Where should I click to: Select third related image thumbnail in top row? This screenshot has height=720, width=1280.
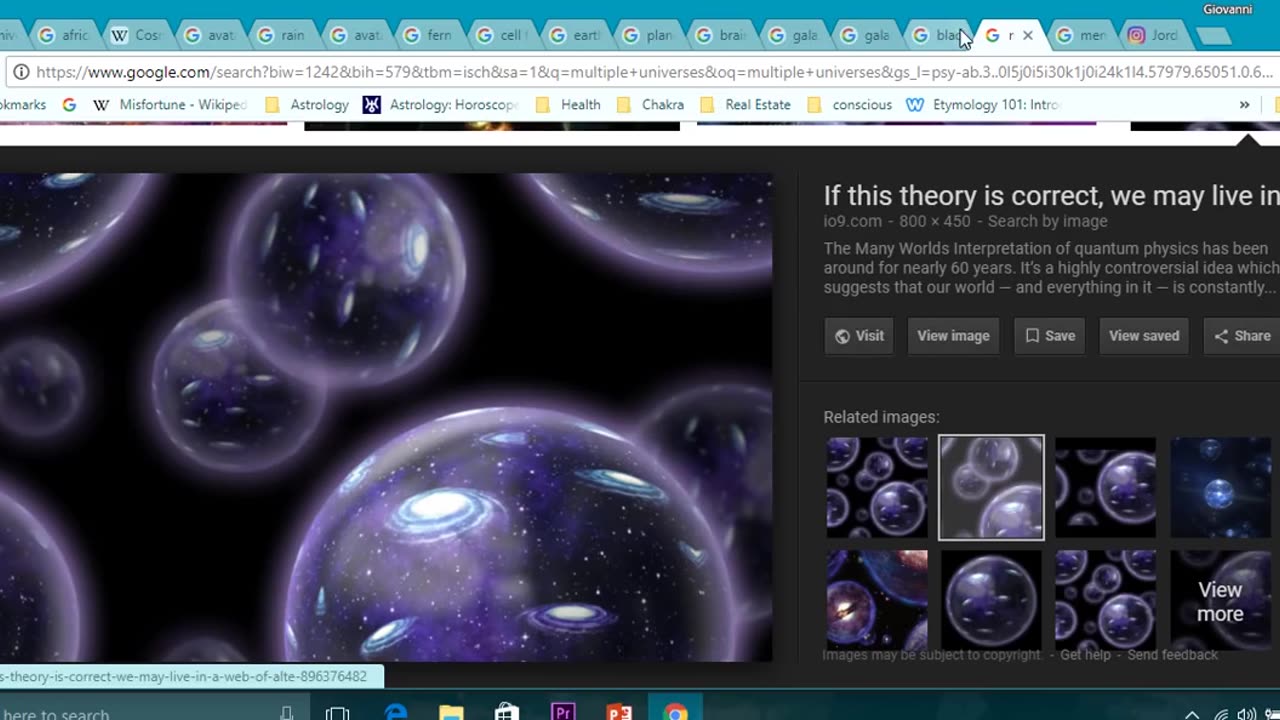coord(1105,487)
